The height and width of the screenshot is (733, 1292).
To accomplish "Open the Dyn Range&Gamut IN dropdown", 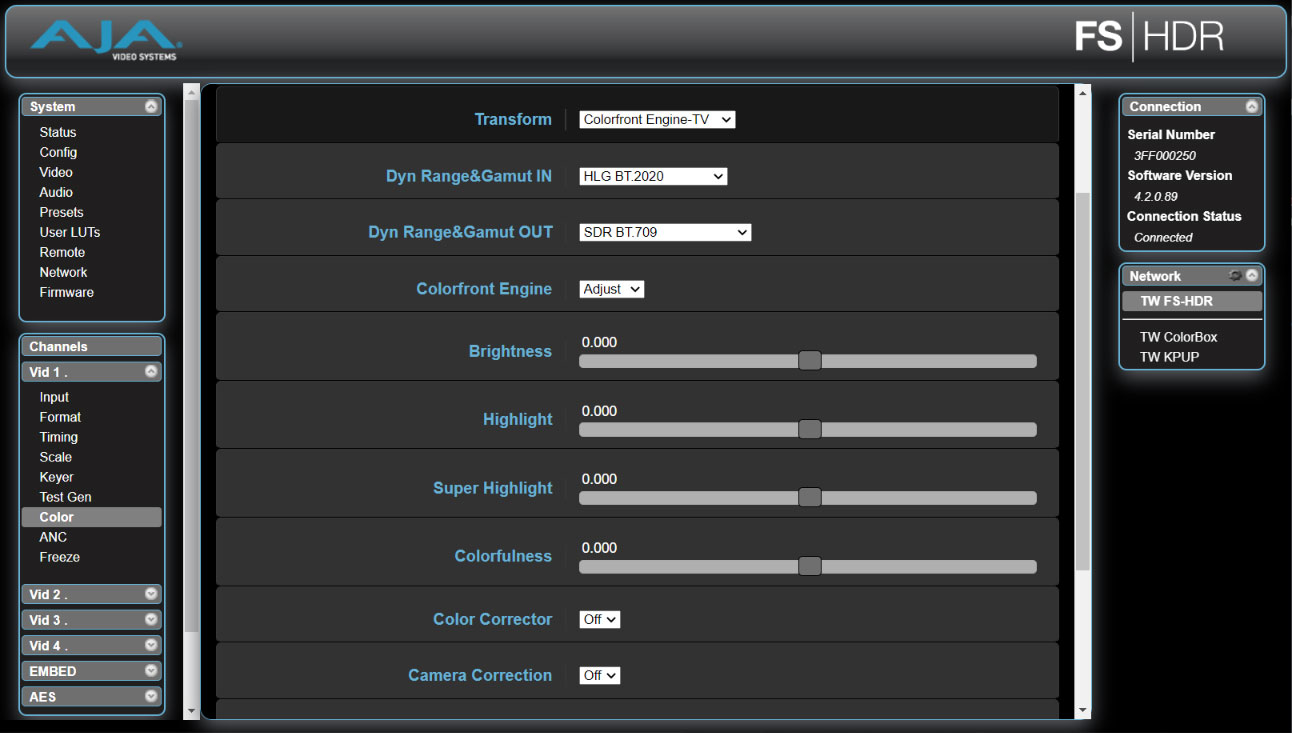I will tap(652, 176).
